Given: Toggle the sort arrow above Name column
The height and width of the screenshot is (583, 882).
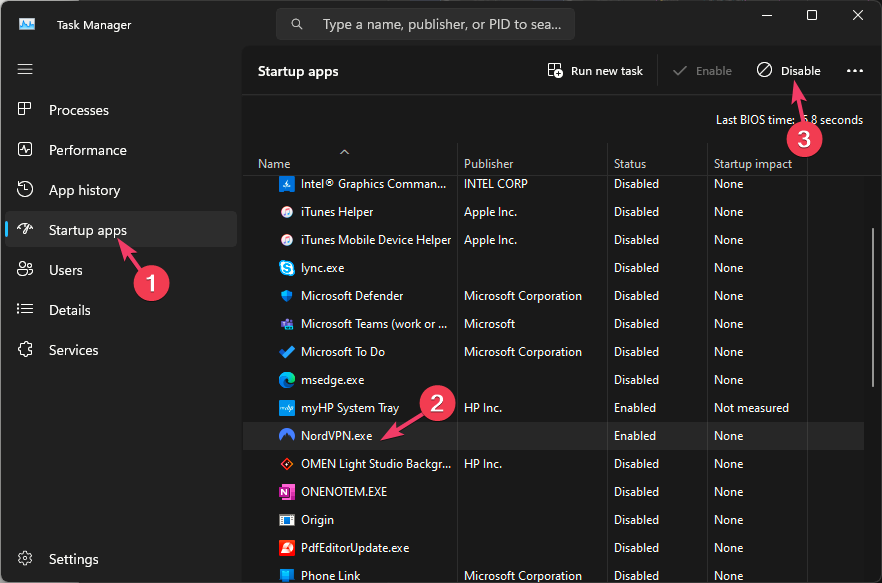Looking at the screenshot, I should point(345,152).
